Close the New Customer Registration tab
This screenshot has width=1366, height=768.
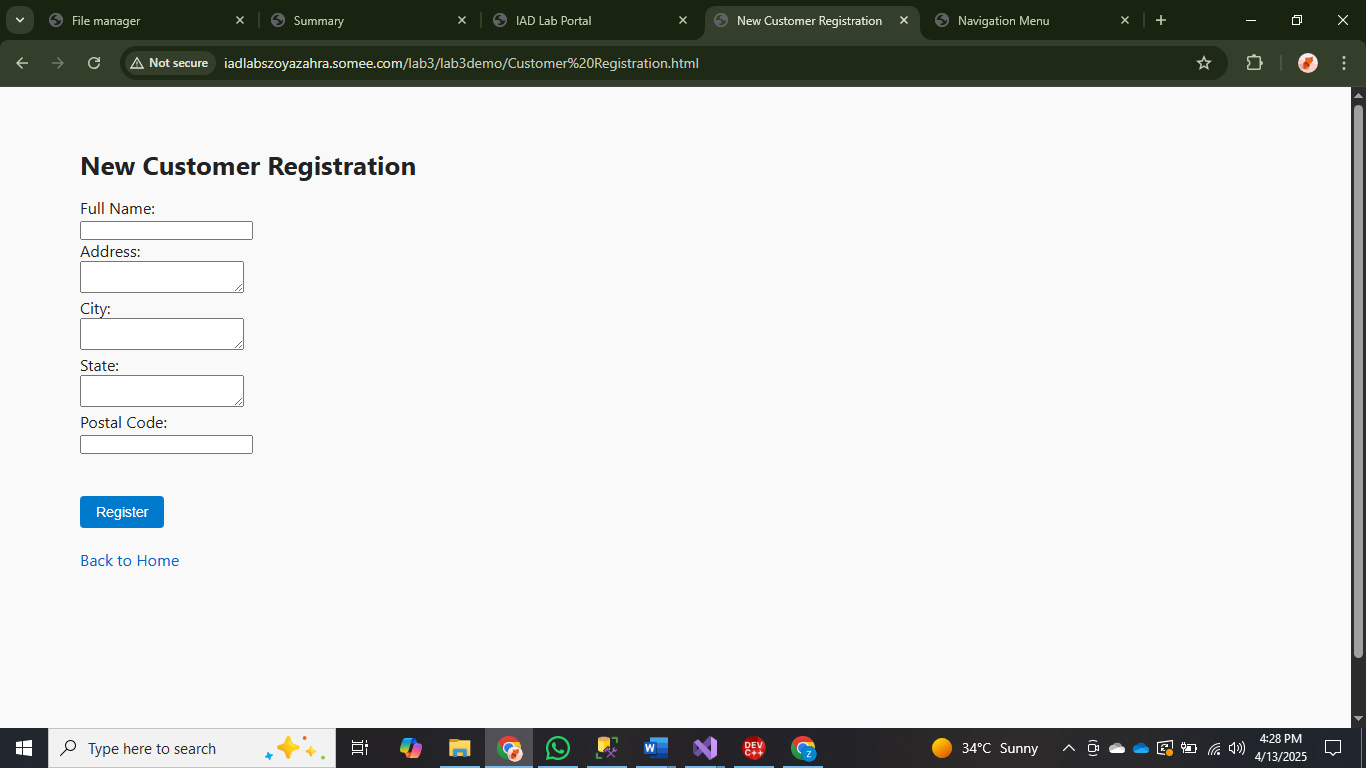point(904,20)
